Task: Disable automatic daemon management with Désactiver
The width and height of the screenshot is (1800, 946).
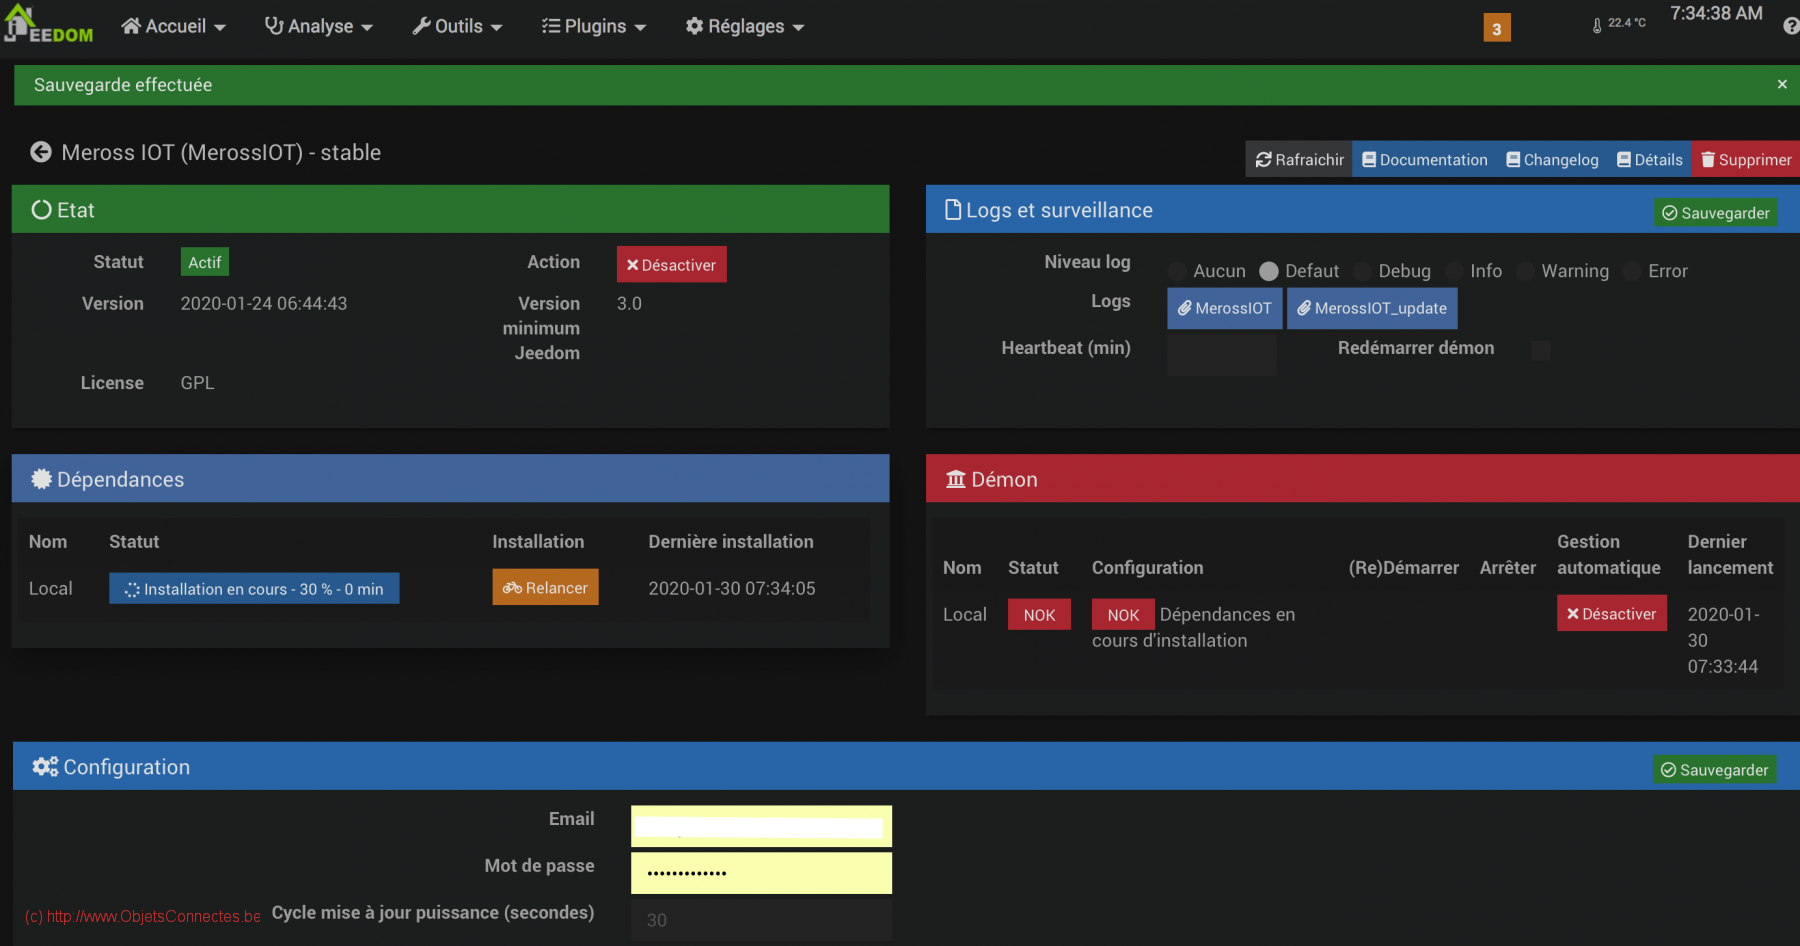Action: pyautogui.click(x=1611, y=614)
